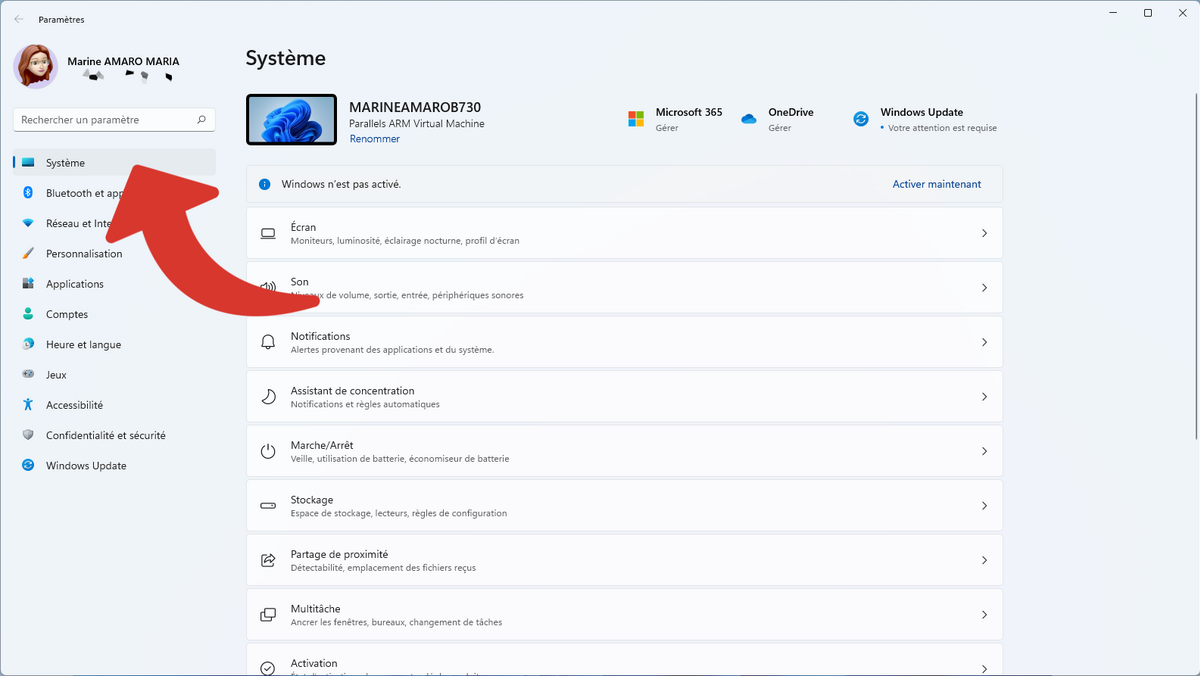Click the back arrow in title bar
The width and height of the screenshot is (1200, 676).
(19, 19)
